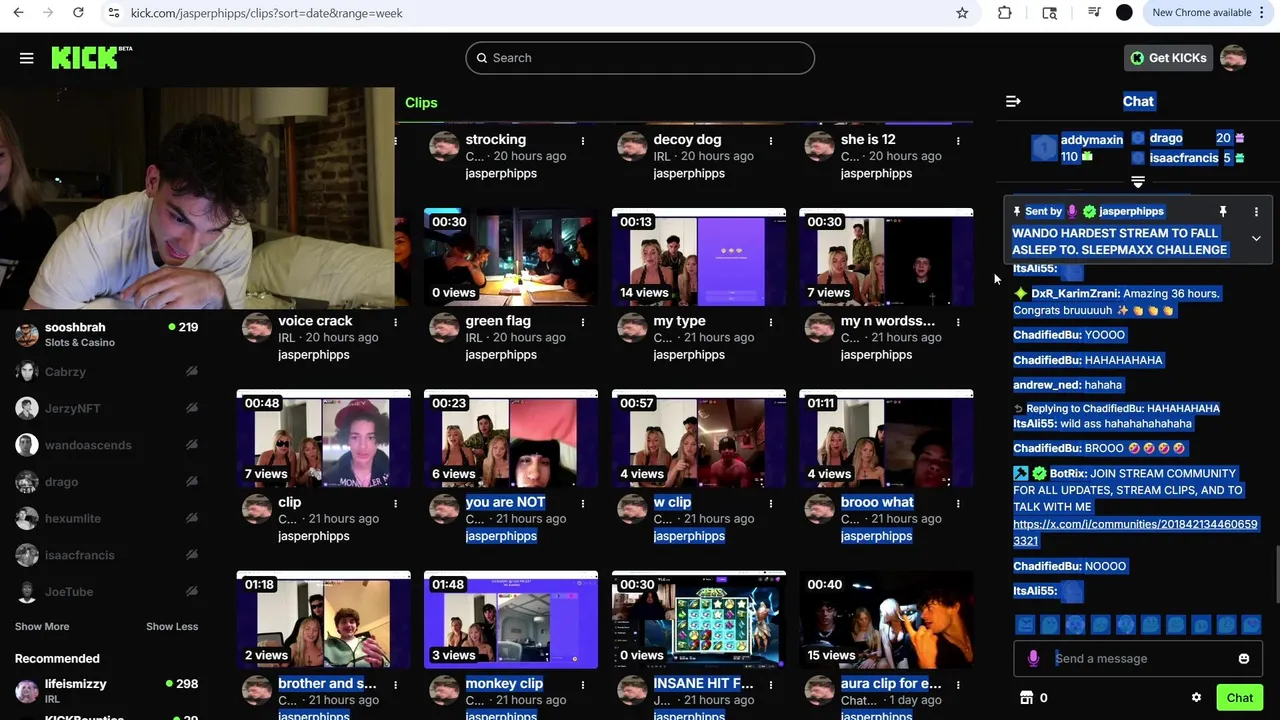Click addymaxin in chat leaderboard

pos(1091,140)
